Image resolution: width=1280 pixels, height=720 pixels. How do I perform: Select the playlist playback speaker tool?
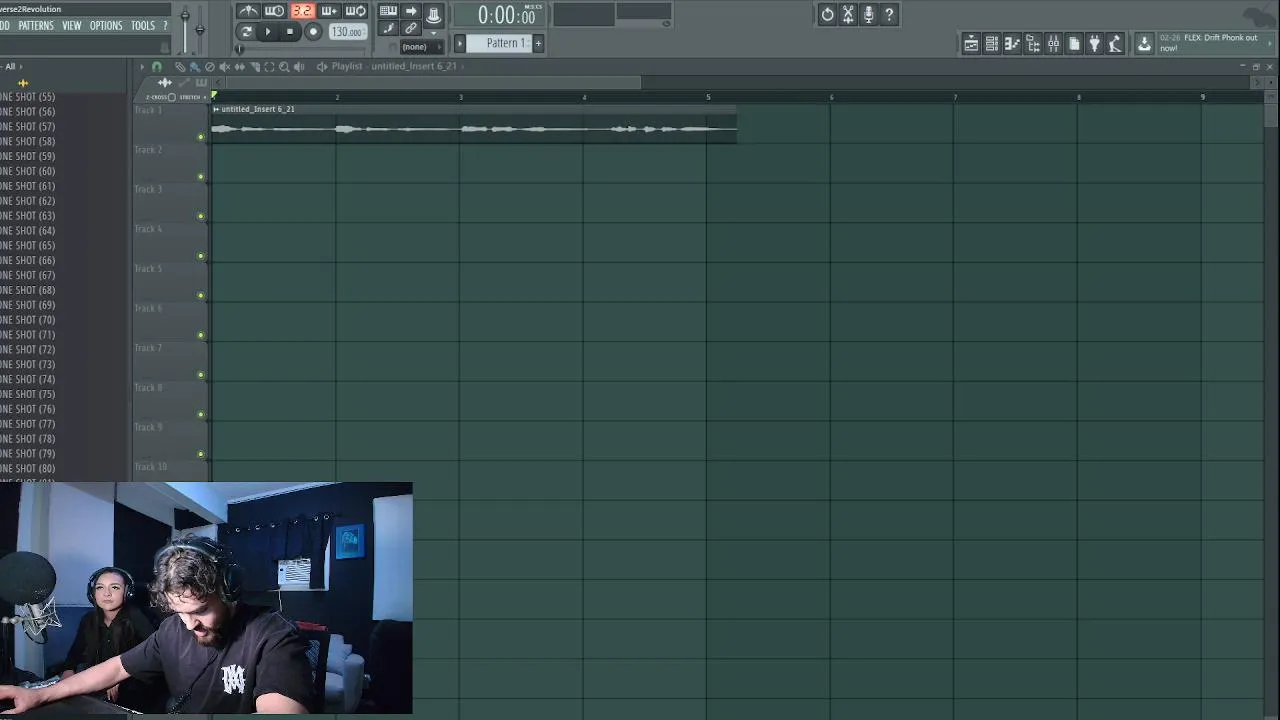pos(299,67)
